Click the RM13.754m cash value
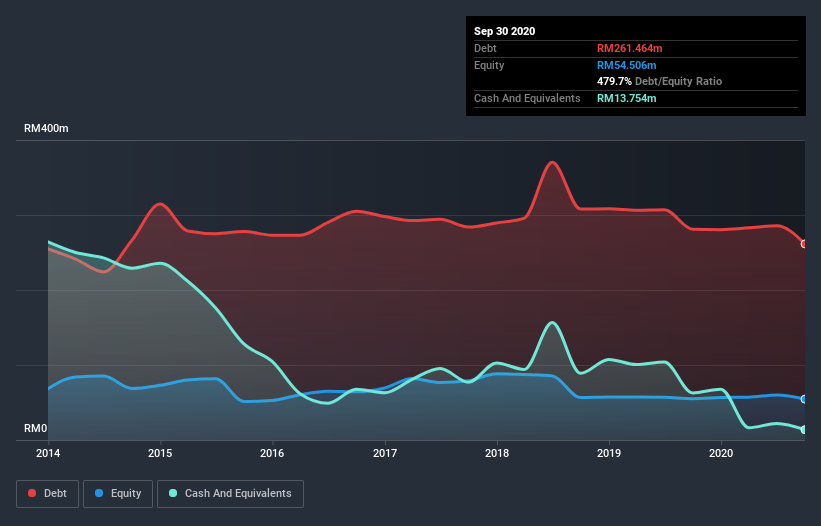 coord(627,98)
